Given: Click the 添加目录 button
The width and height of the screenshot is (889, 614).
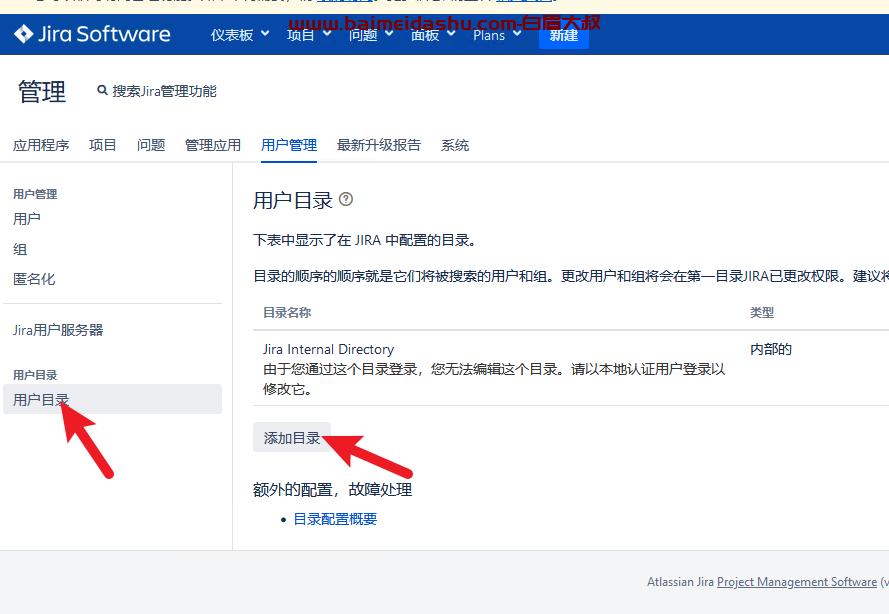Looking at the screenshot, I should click(291, 438).
